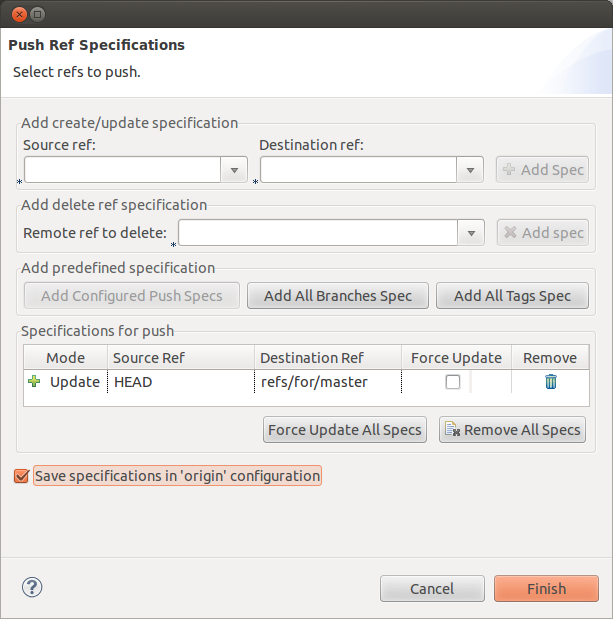613x619 pixels.
Task: Click the Finish button
Action: pos(546,589)
